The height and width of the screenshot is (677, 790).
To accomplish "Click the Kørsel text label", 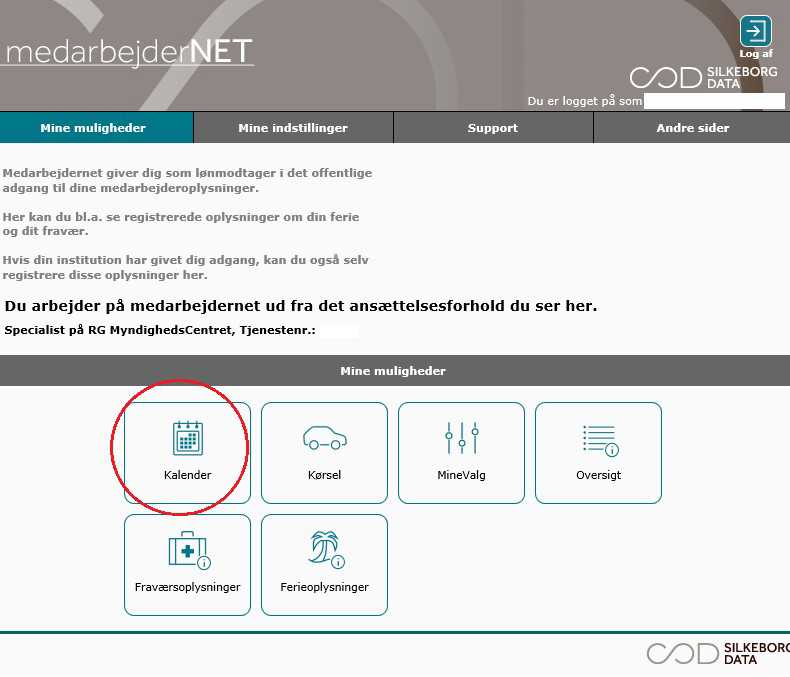I will coord(324,475).
